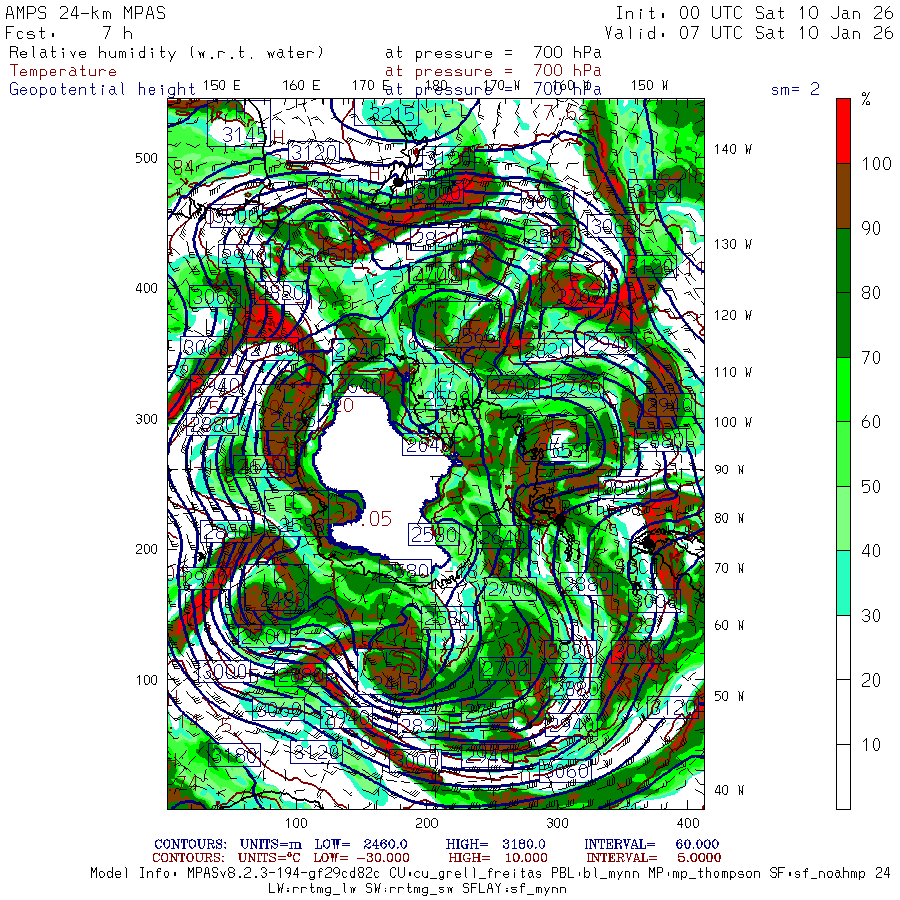
Task: Click the '120 W' longitude label
Action: click(732, 315)
